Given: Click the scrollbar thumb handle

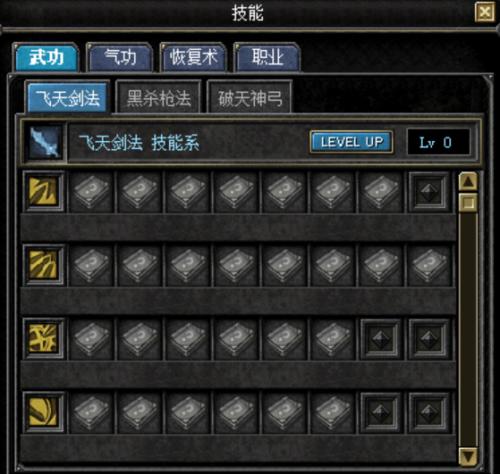Looking at the screenshot, I should point(468,202).
